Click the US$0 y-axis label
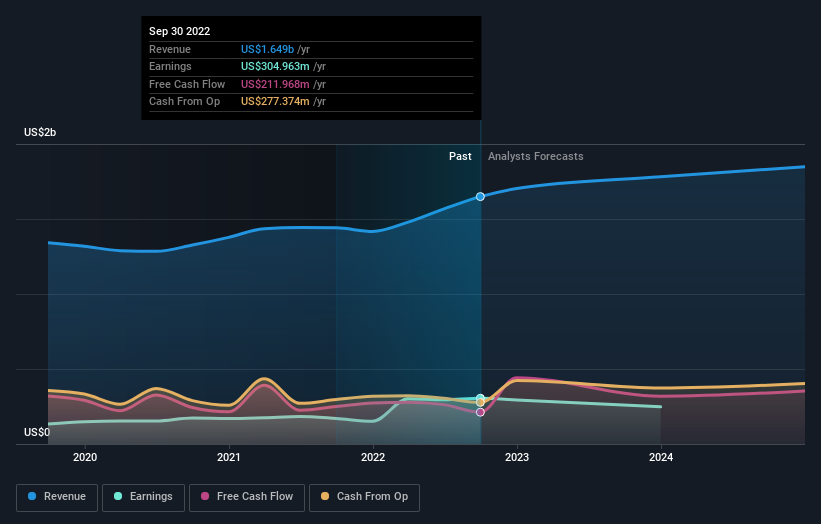821x524 pixels. click(x=37, y=432)
